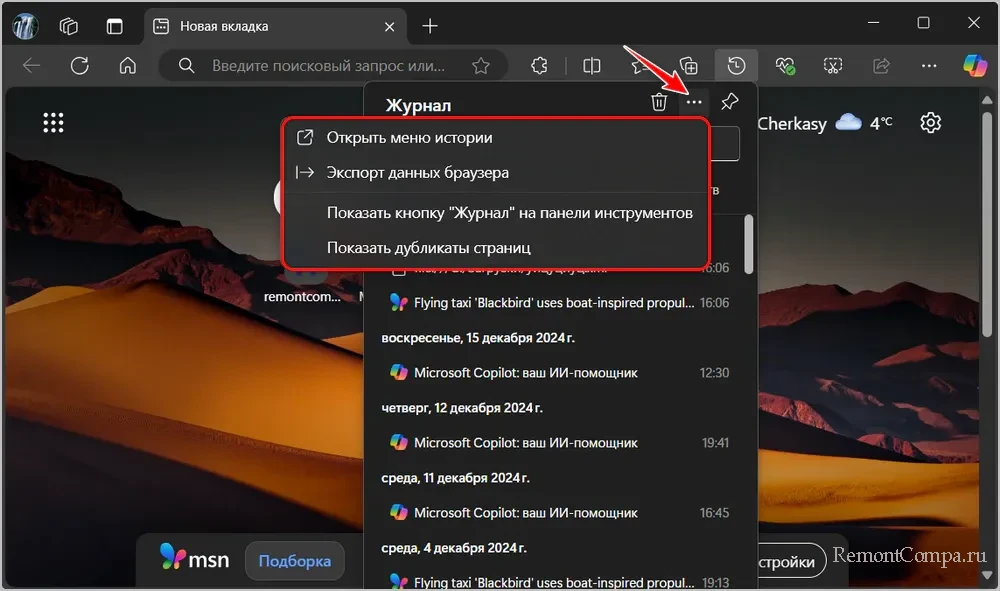The height and width of the screenshot is (591, 1000).
Task: Open the Edge profile avatar
Action: coord(26,26)
